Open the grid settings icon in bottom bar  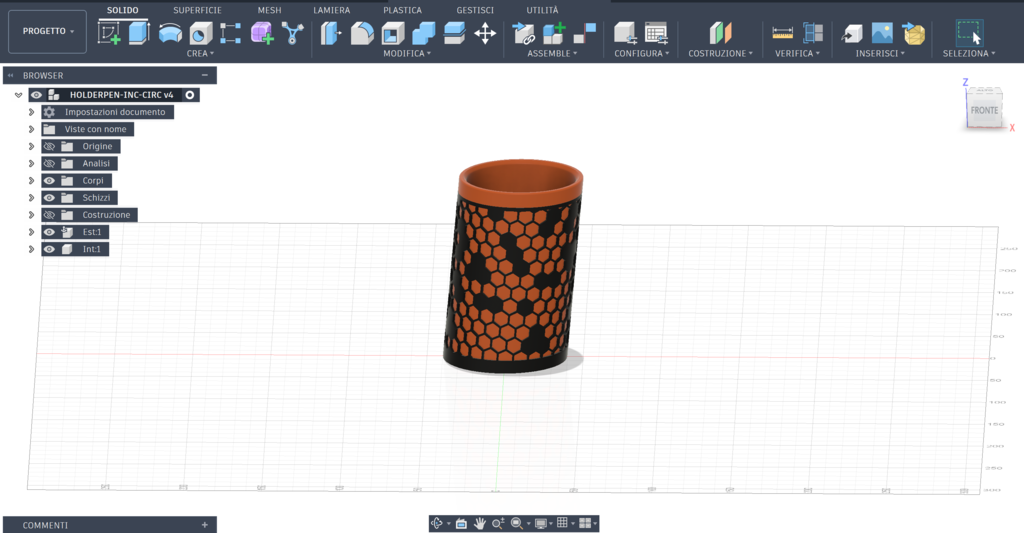(x=562, y=523)
